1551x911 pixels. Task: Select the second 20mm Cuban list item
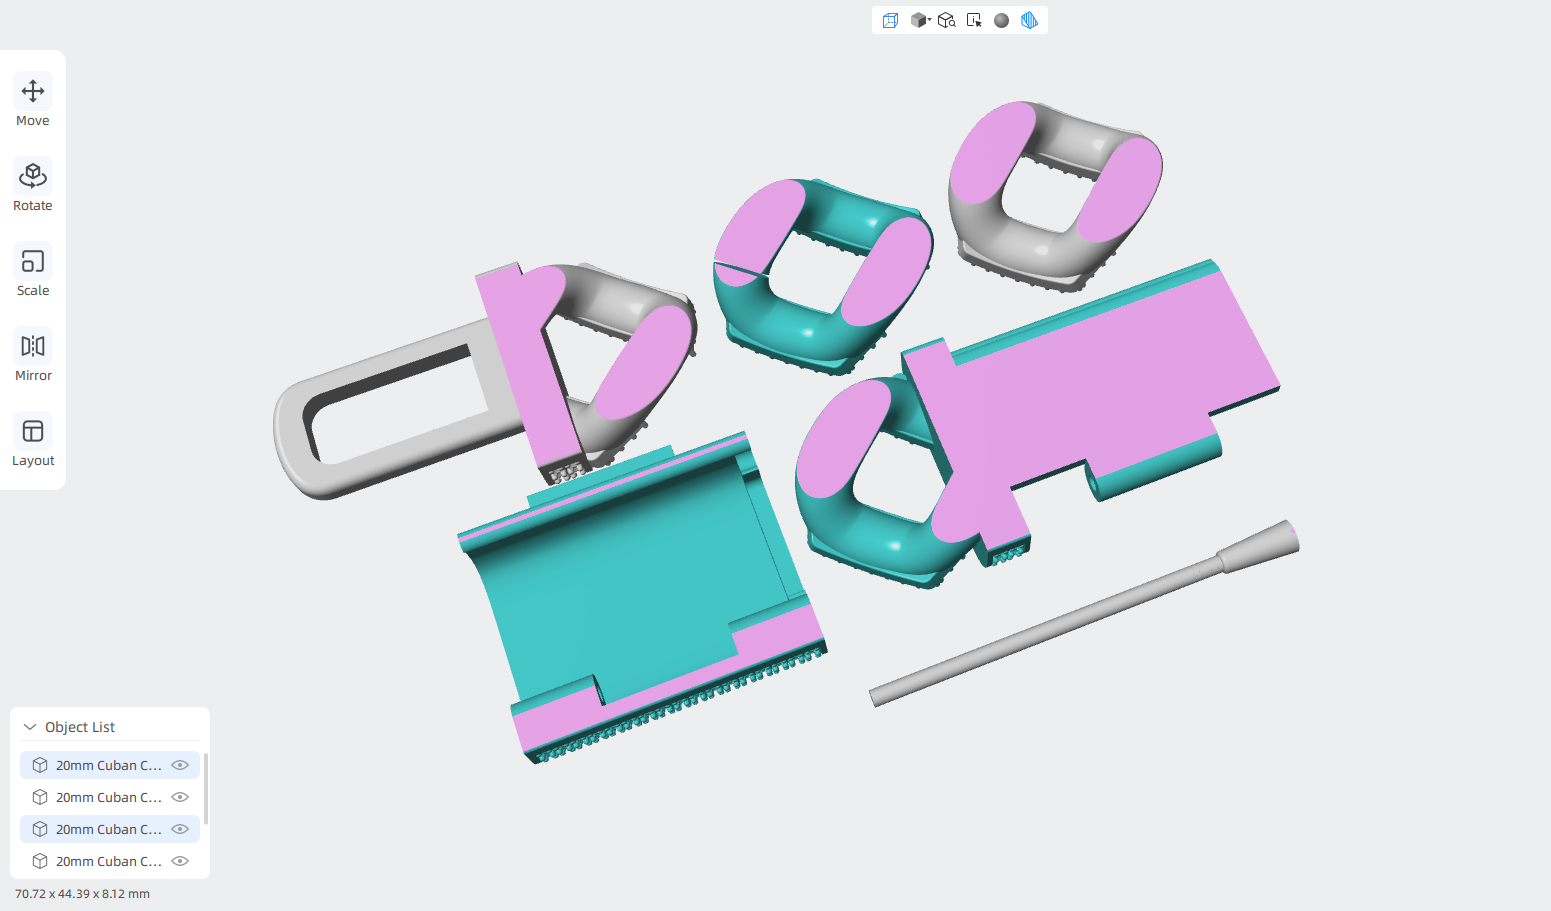point(110,797)
